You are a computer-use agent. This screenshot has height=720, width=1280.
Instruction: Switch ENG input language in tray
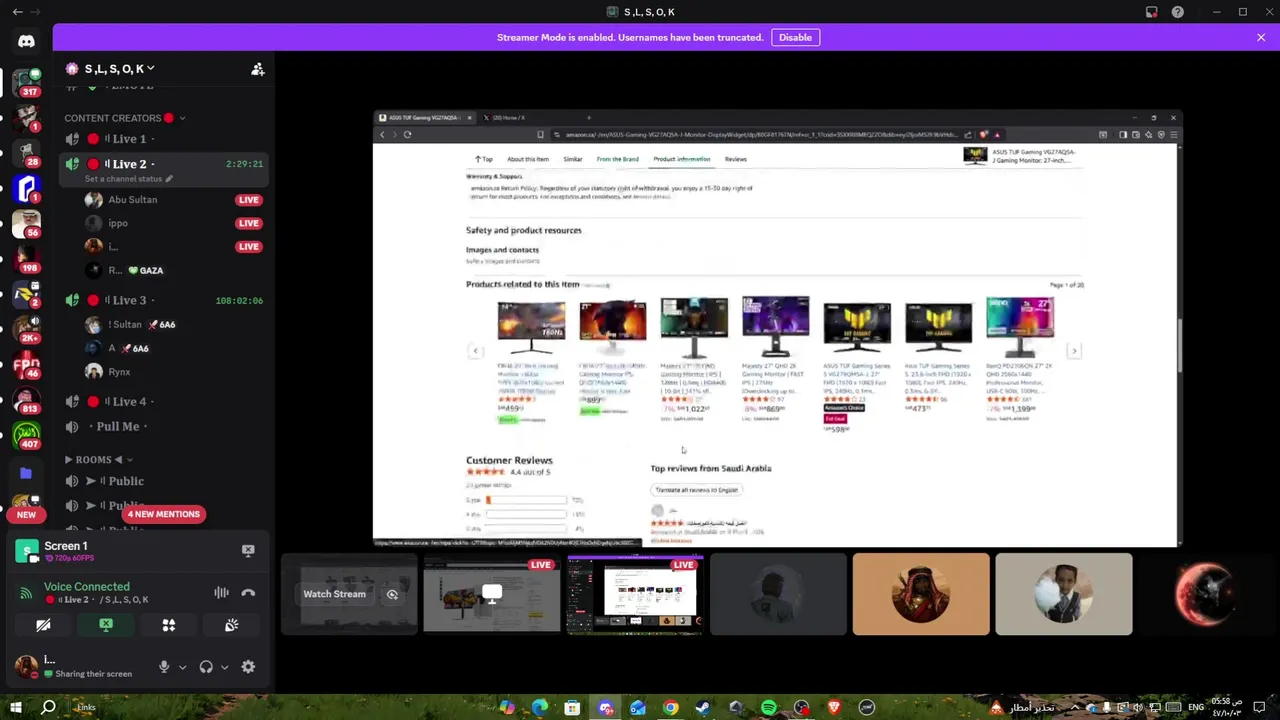pos(1196,708)
